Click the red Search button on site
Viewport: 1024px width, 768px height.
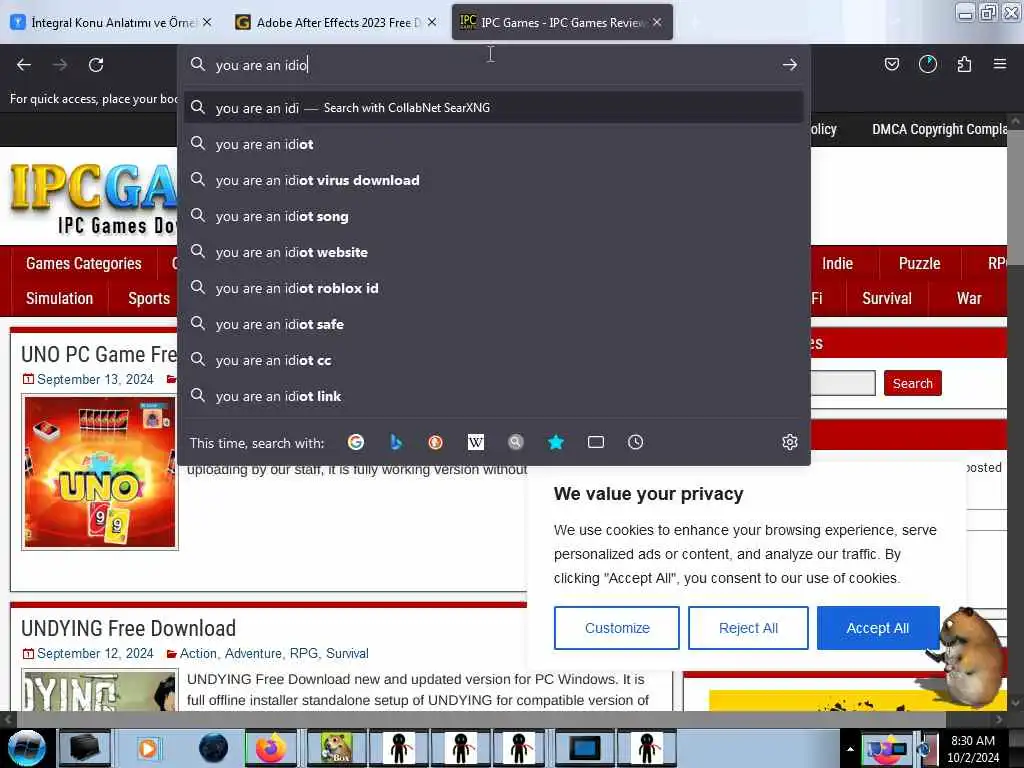click(x=912, y=383)
